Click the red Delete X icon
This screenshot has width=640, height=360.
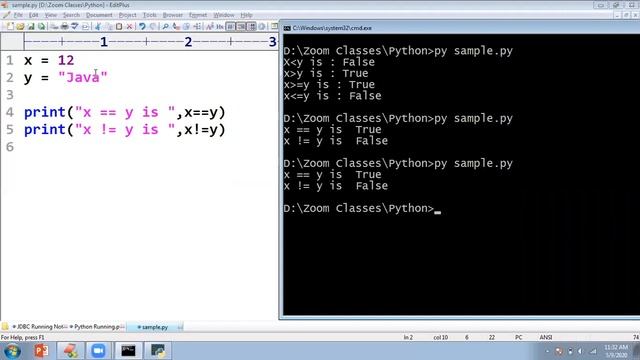(129, 27)
